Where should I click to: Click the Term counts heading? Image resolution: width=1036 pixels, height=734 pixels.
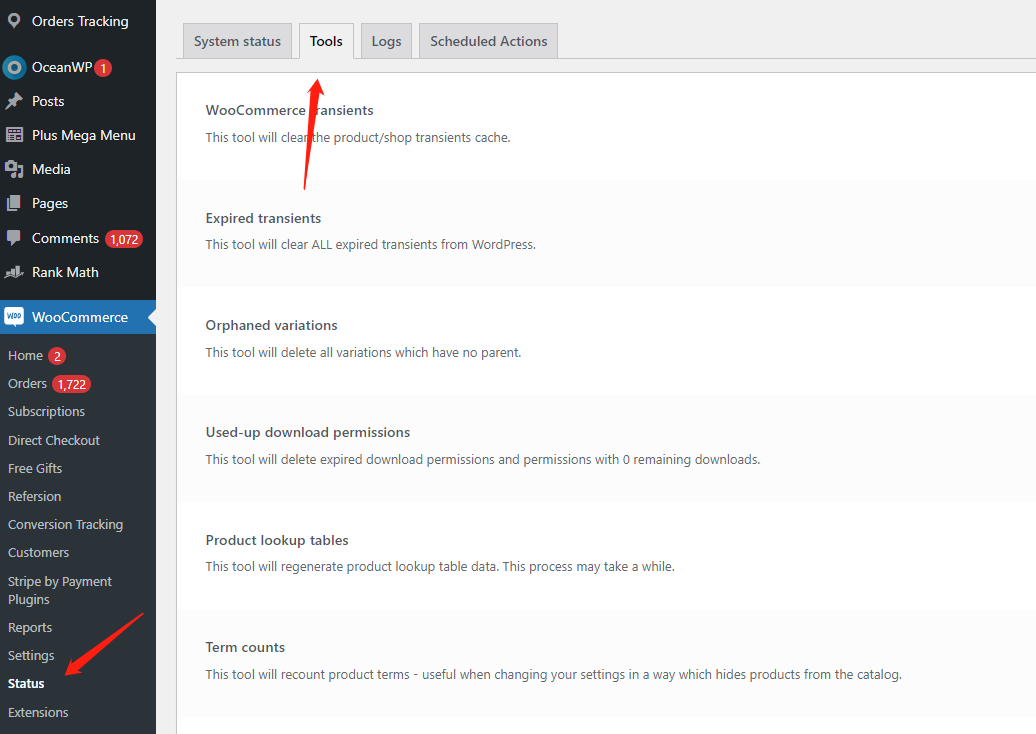coord(245,647)
